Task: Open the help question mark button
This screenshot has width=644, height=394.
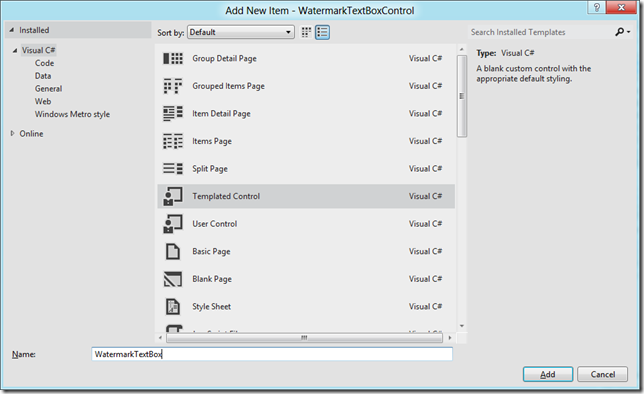Action: [x=597, y=7]
